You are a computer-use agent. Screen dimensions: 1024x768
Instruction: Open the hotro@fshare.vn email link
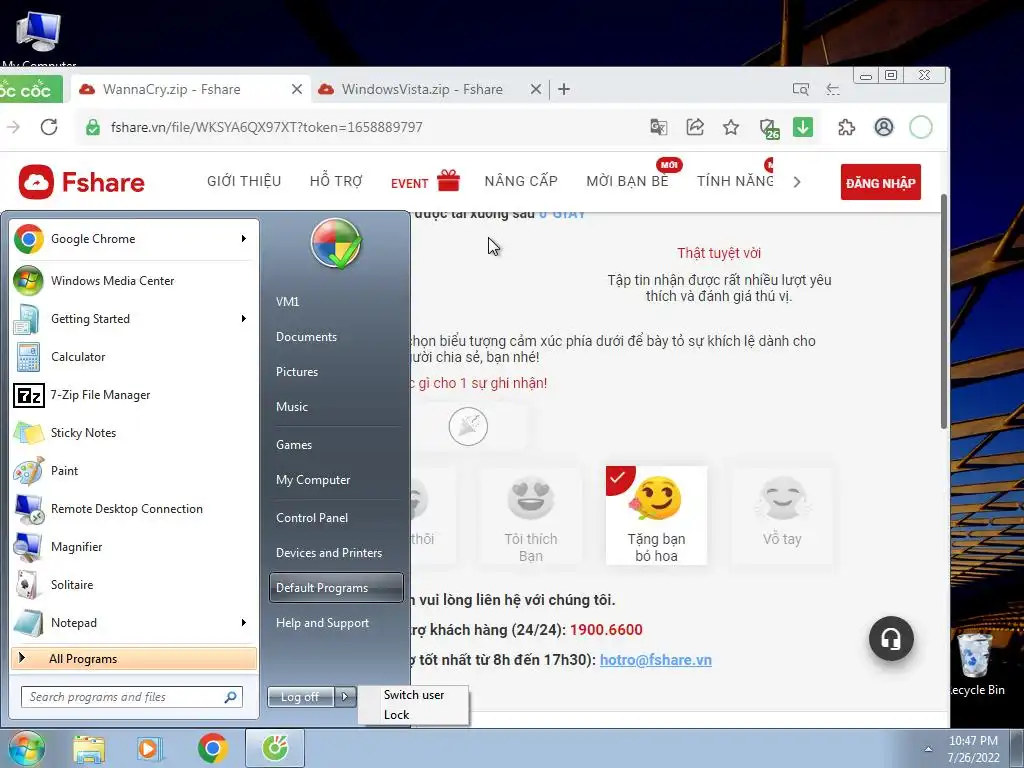click(x=656, y=660)
